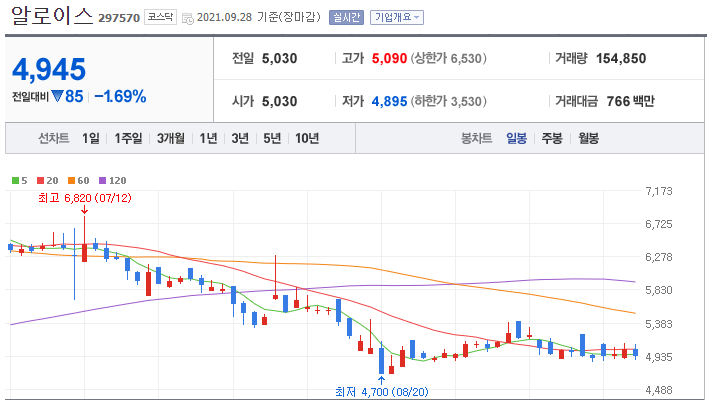Switch to 일봉 daily candle chart
The width and height of the screenshot is (707, 400).
pos(516,138)
